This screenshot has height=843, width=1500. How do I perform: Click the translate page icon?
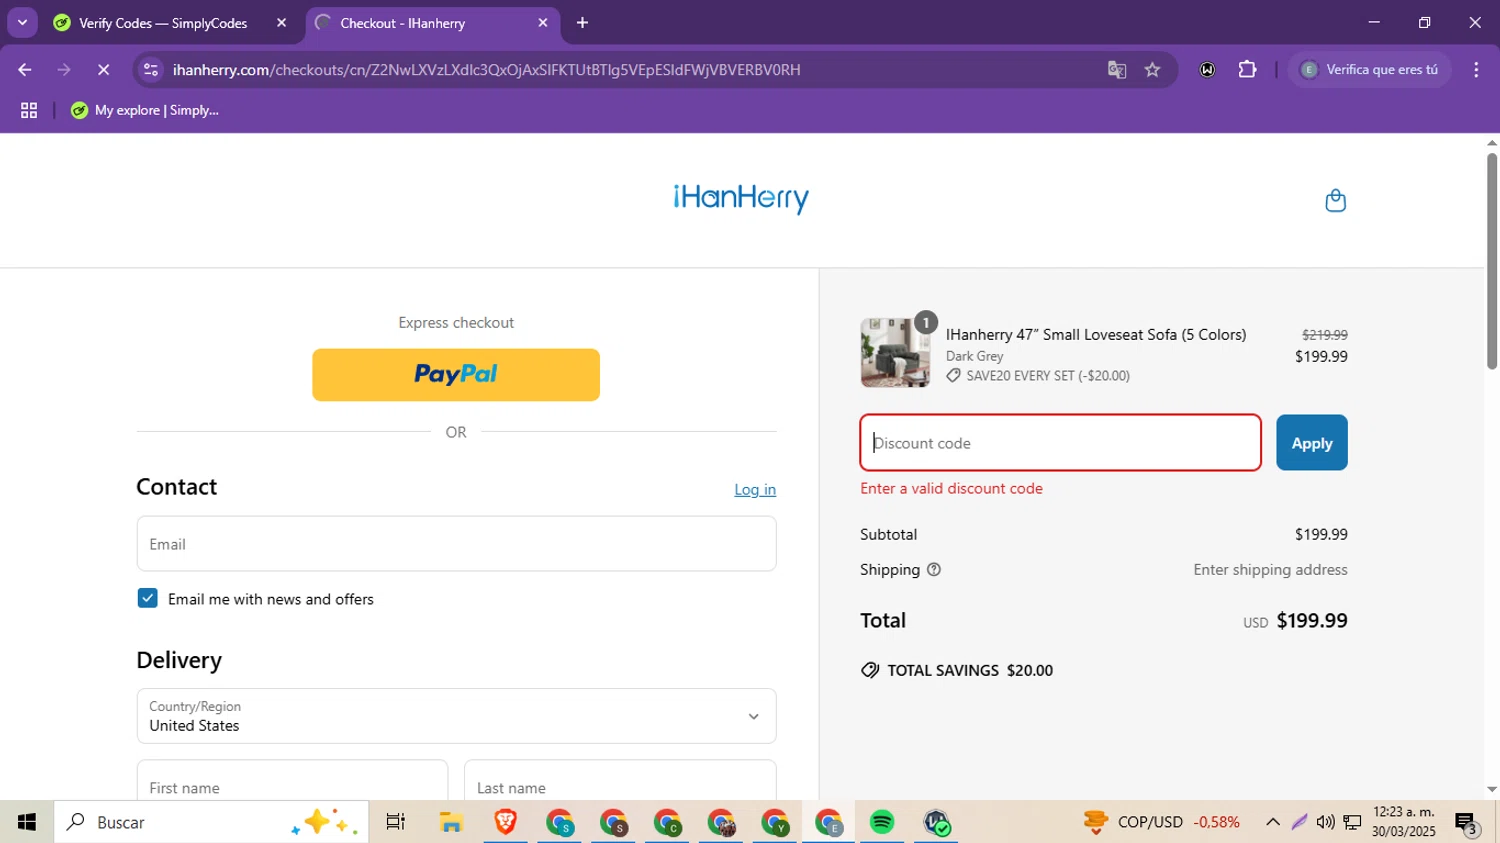1117,70
